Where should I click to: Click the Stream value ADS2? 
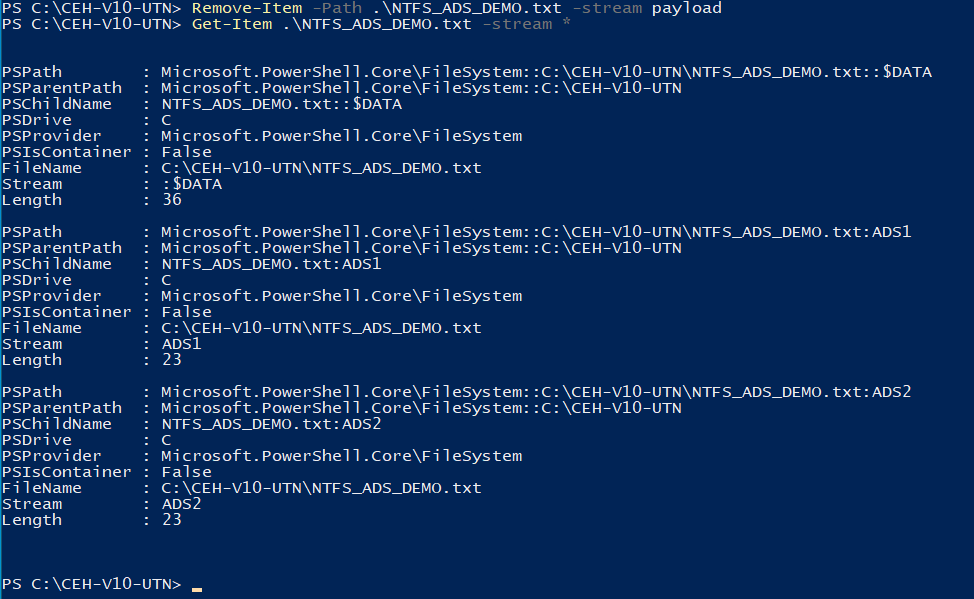[x=181, y=504]
